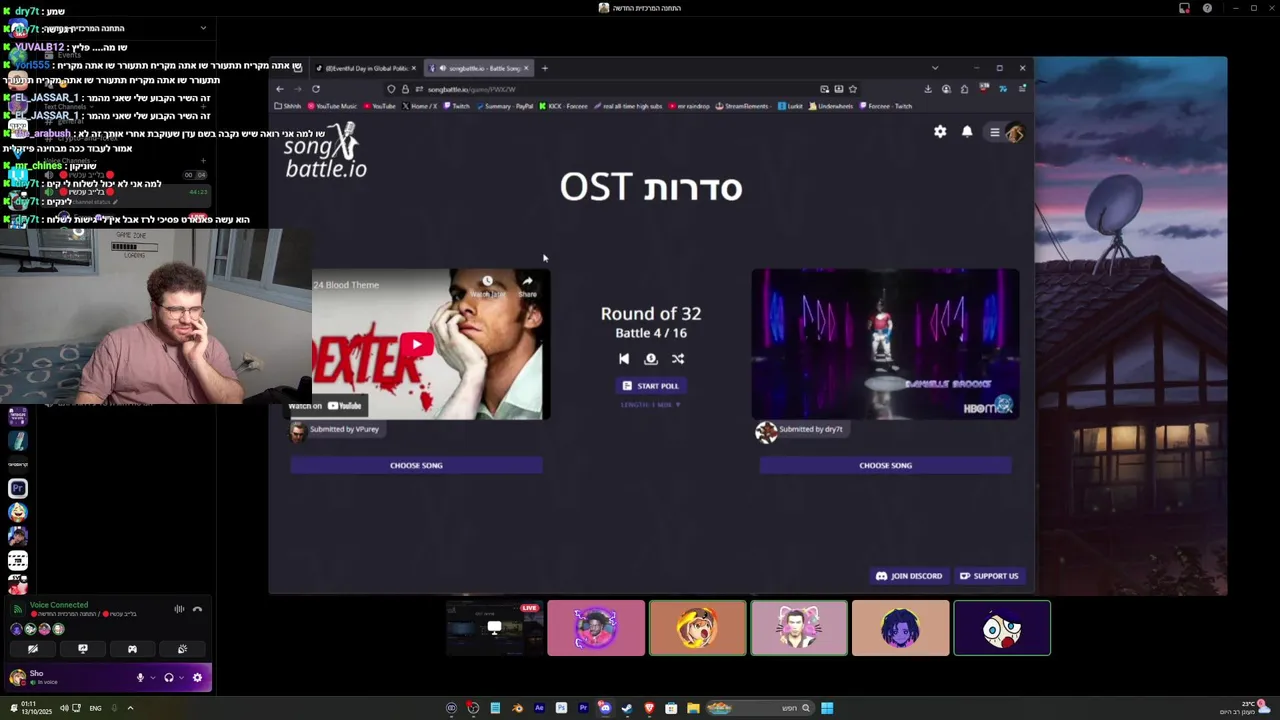The height and width of the screenshot is (720, 1280).
Task: Choose the song submitted by dry7t
Action: (885, 465)
